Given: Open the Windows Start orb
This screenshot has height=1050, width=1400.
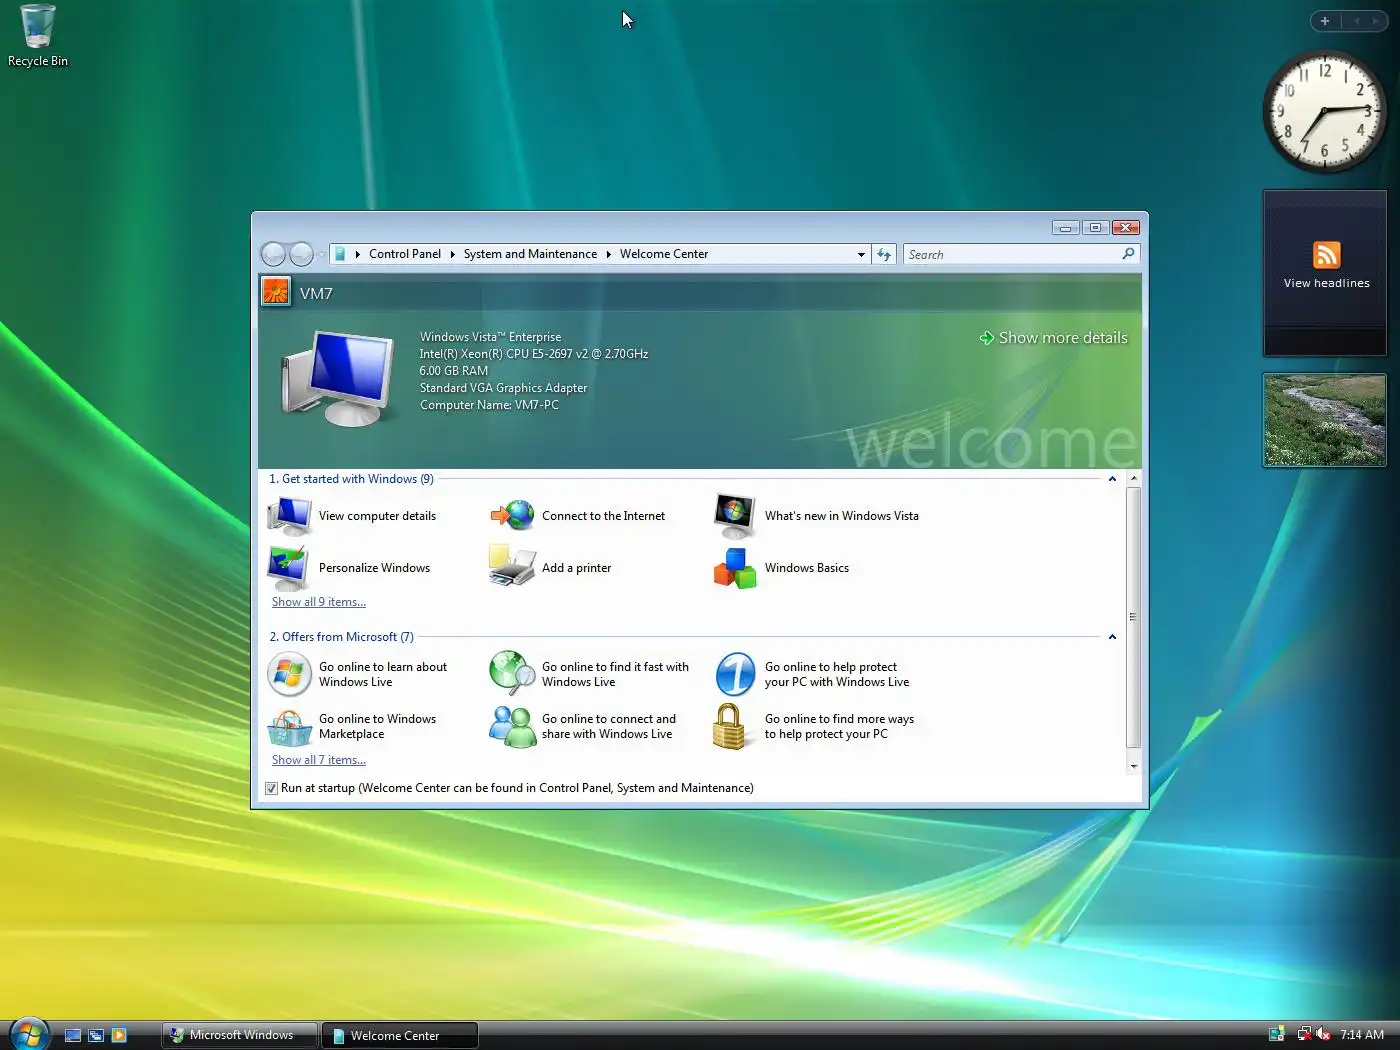Looking at the screenshot, I should [x=30, y=1033].
